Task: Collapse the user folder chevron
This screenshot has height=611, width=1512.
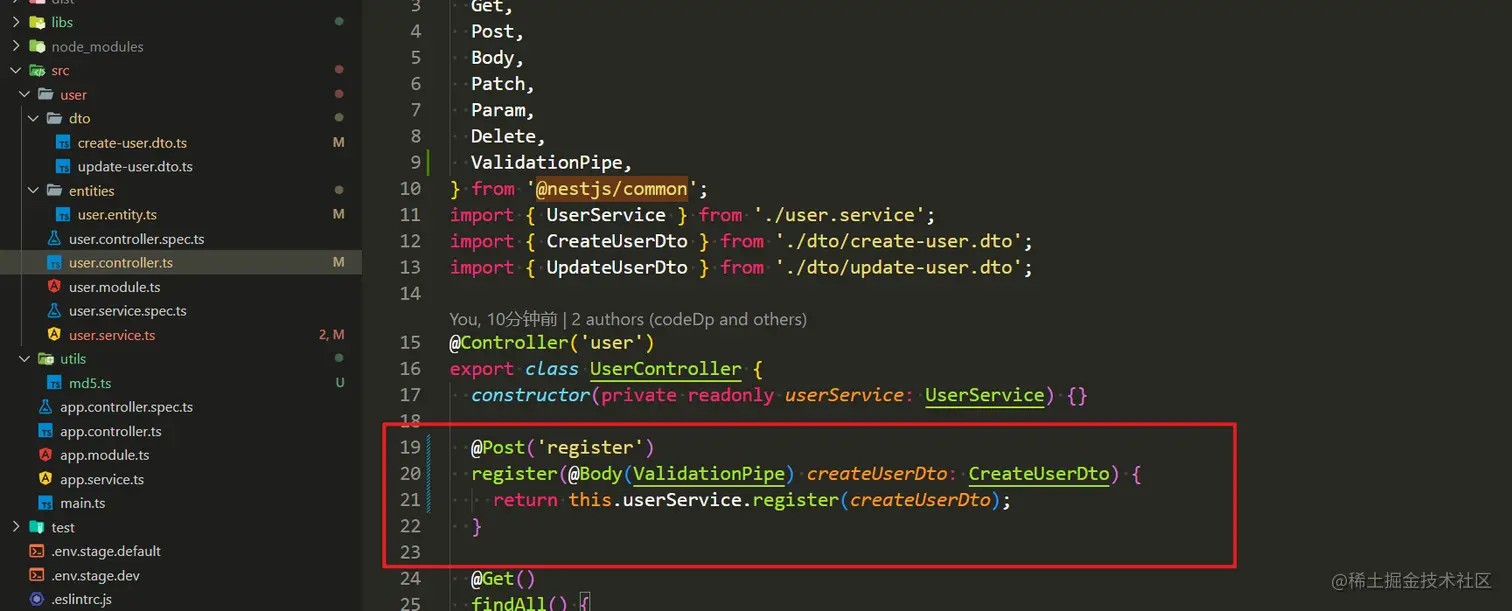Action: (x=25, y=94)
